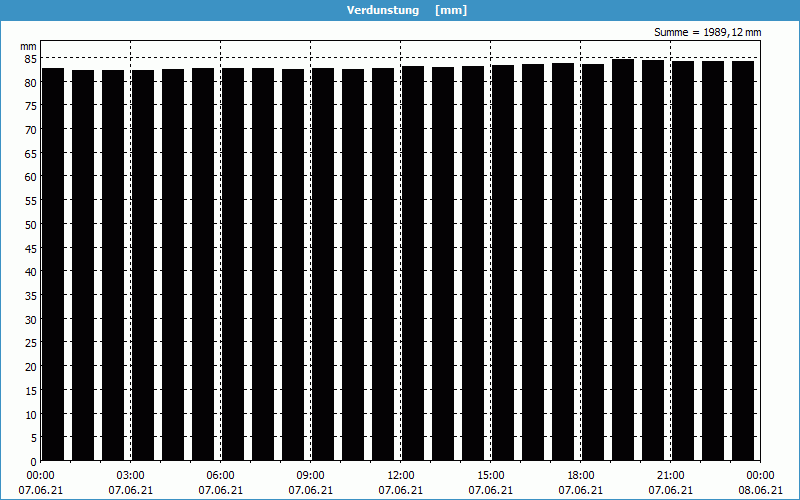Click the mm unit label above the y-axis
Image resolution: width=800 pixels, height=500 pixels.
click(29, 46)
